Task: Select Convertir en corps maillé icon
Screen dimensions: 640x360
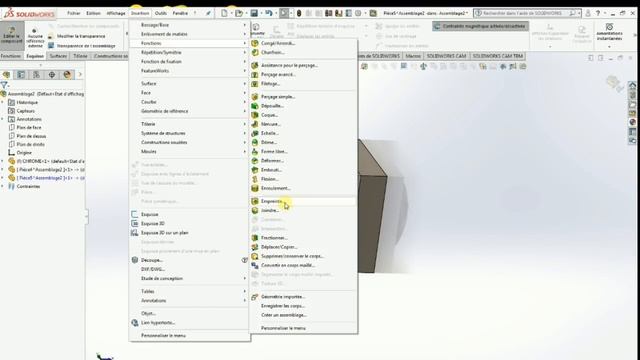Action: coord(255,265)
